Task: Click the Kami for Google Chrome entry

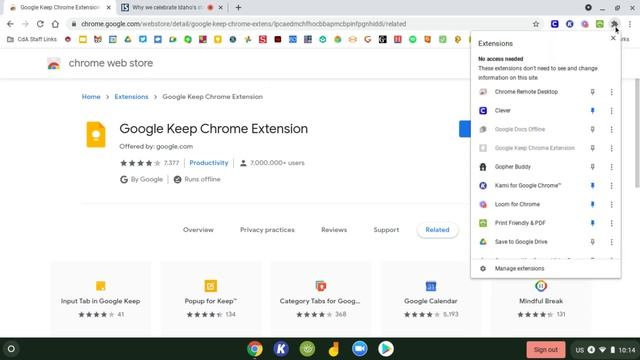Action: tap(527, 186)
